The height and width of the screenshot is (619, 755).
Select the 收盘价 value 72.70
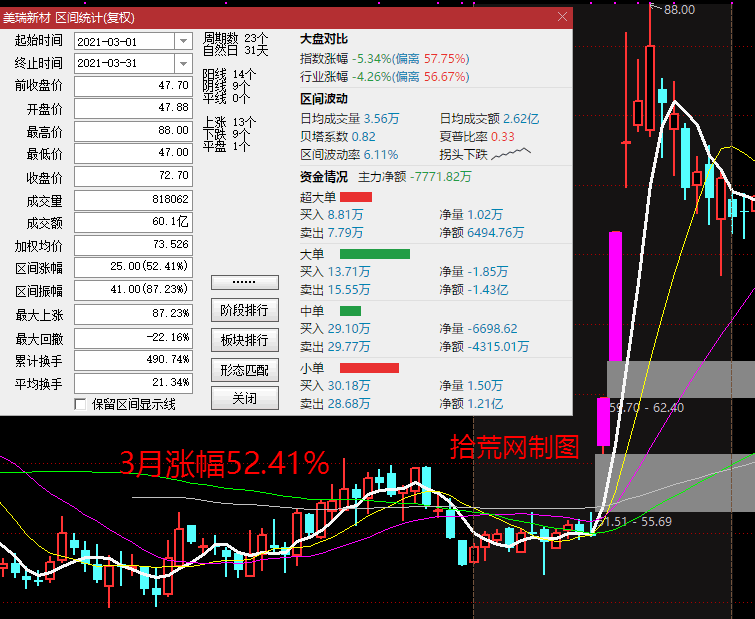click(133, 176)
